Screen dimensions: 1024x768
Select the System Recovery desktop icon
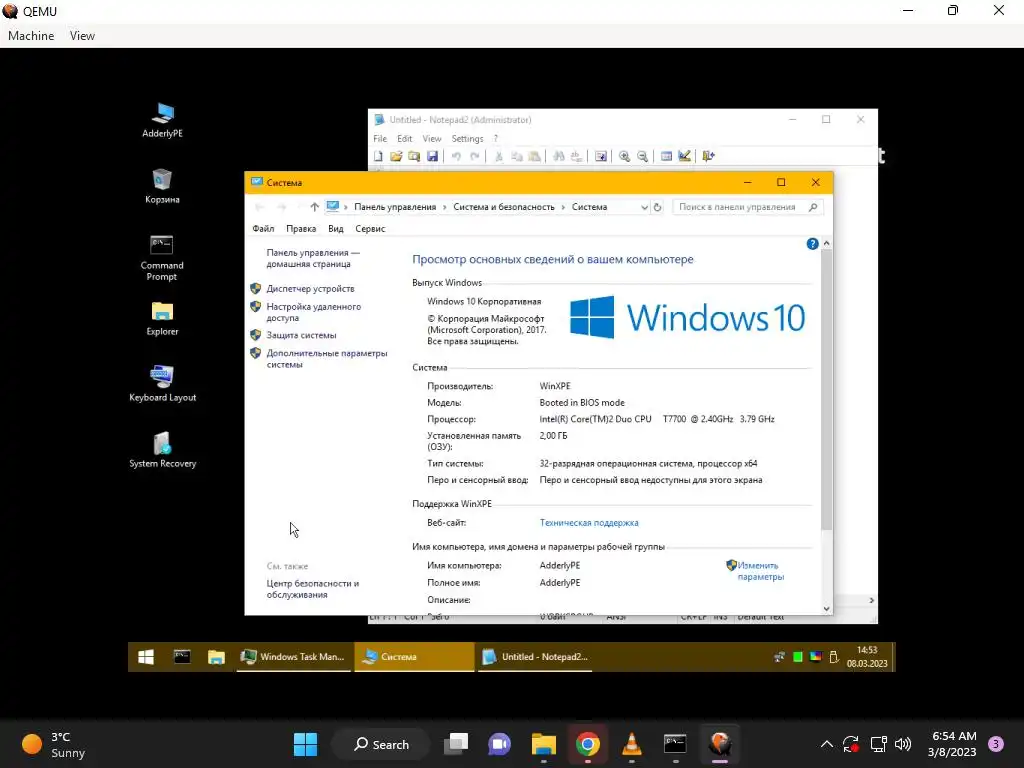click(x=163, y=450)
